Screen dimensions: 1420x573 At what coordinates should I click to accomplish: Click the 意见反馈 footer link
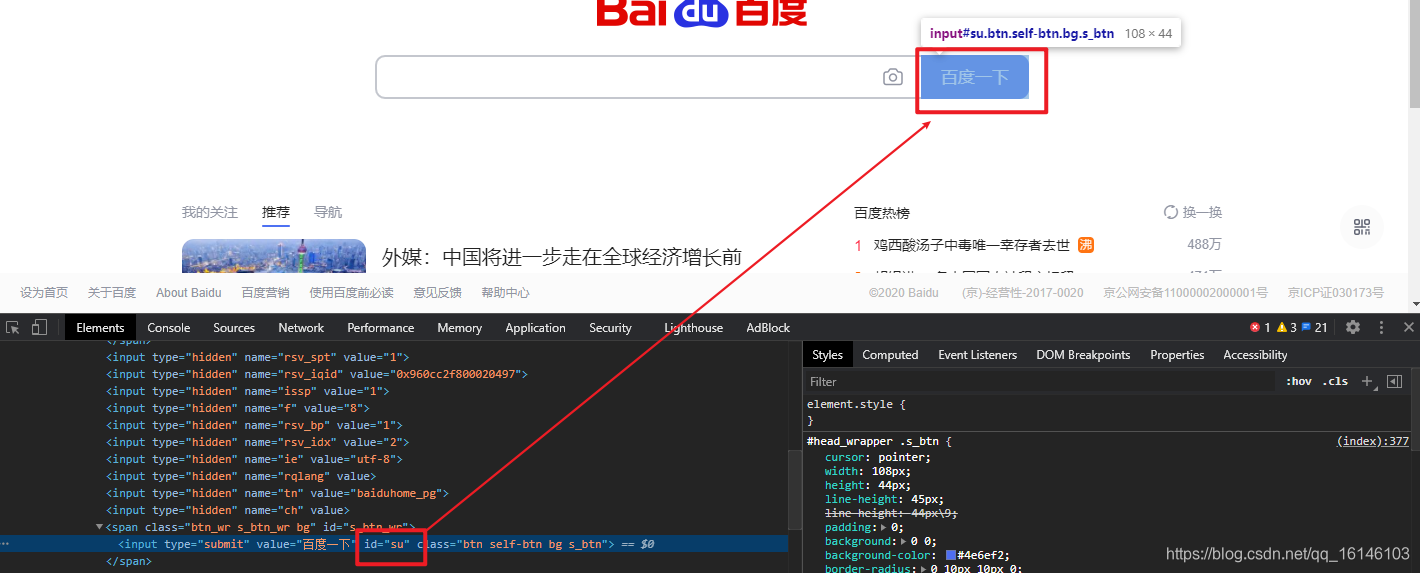437,292
